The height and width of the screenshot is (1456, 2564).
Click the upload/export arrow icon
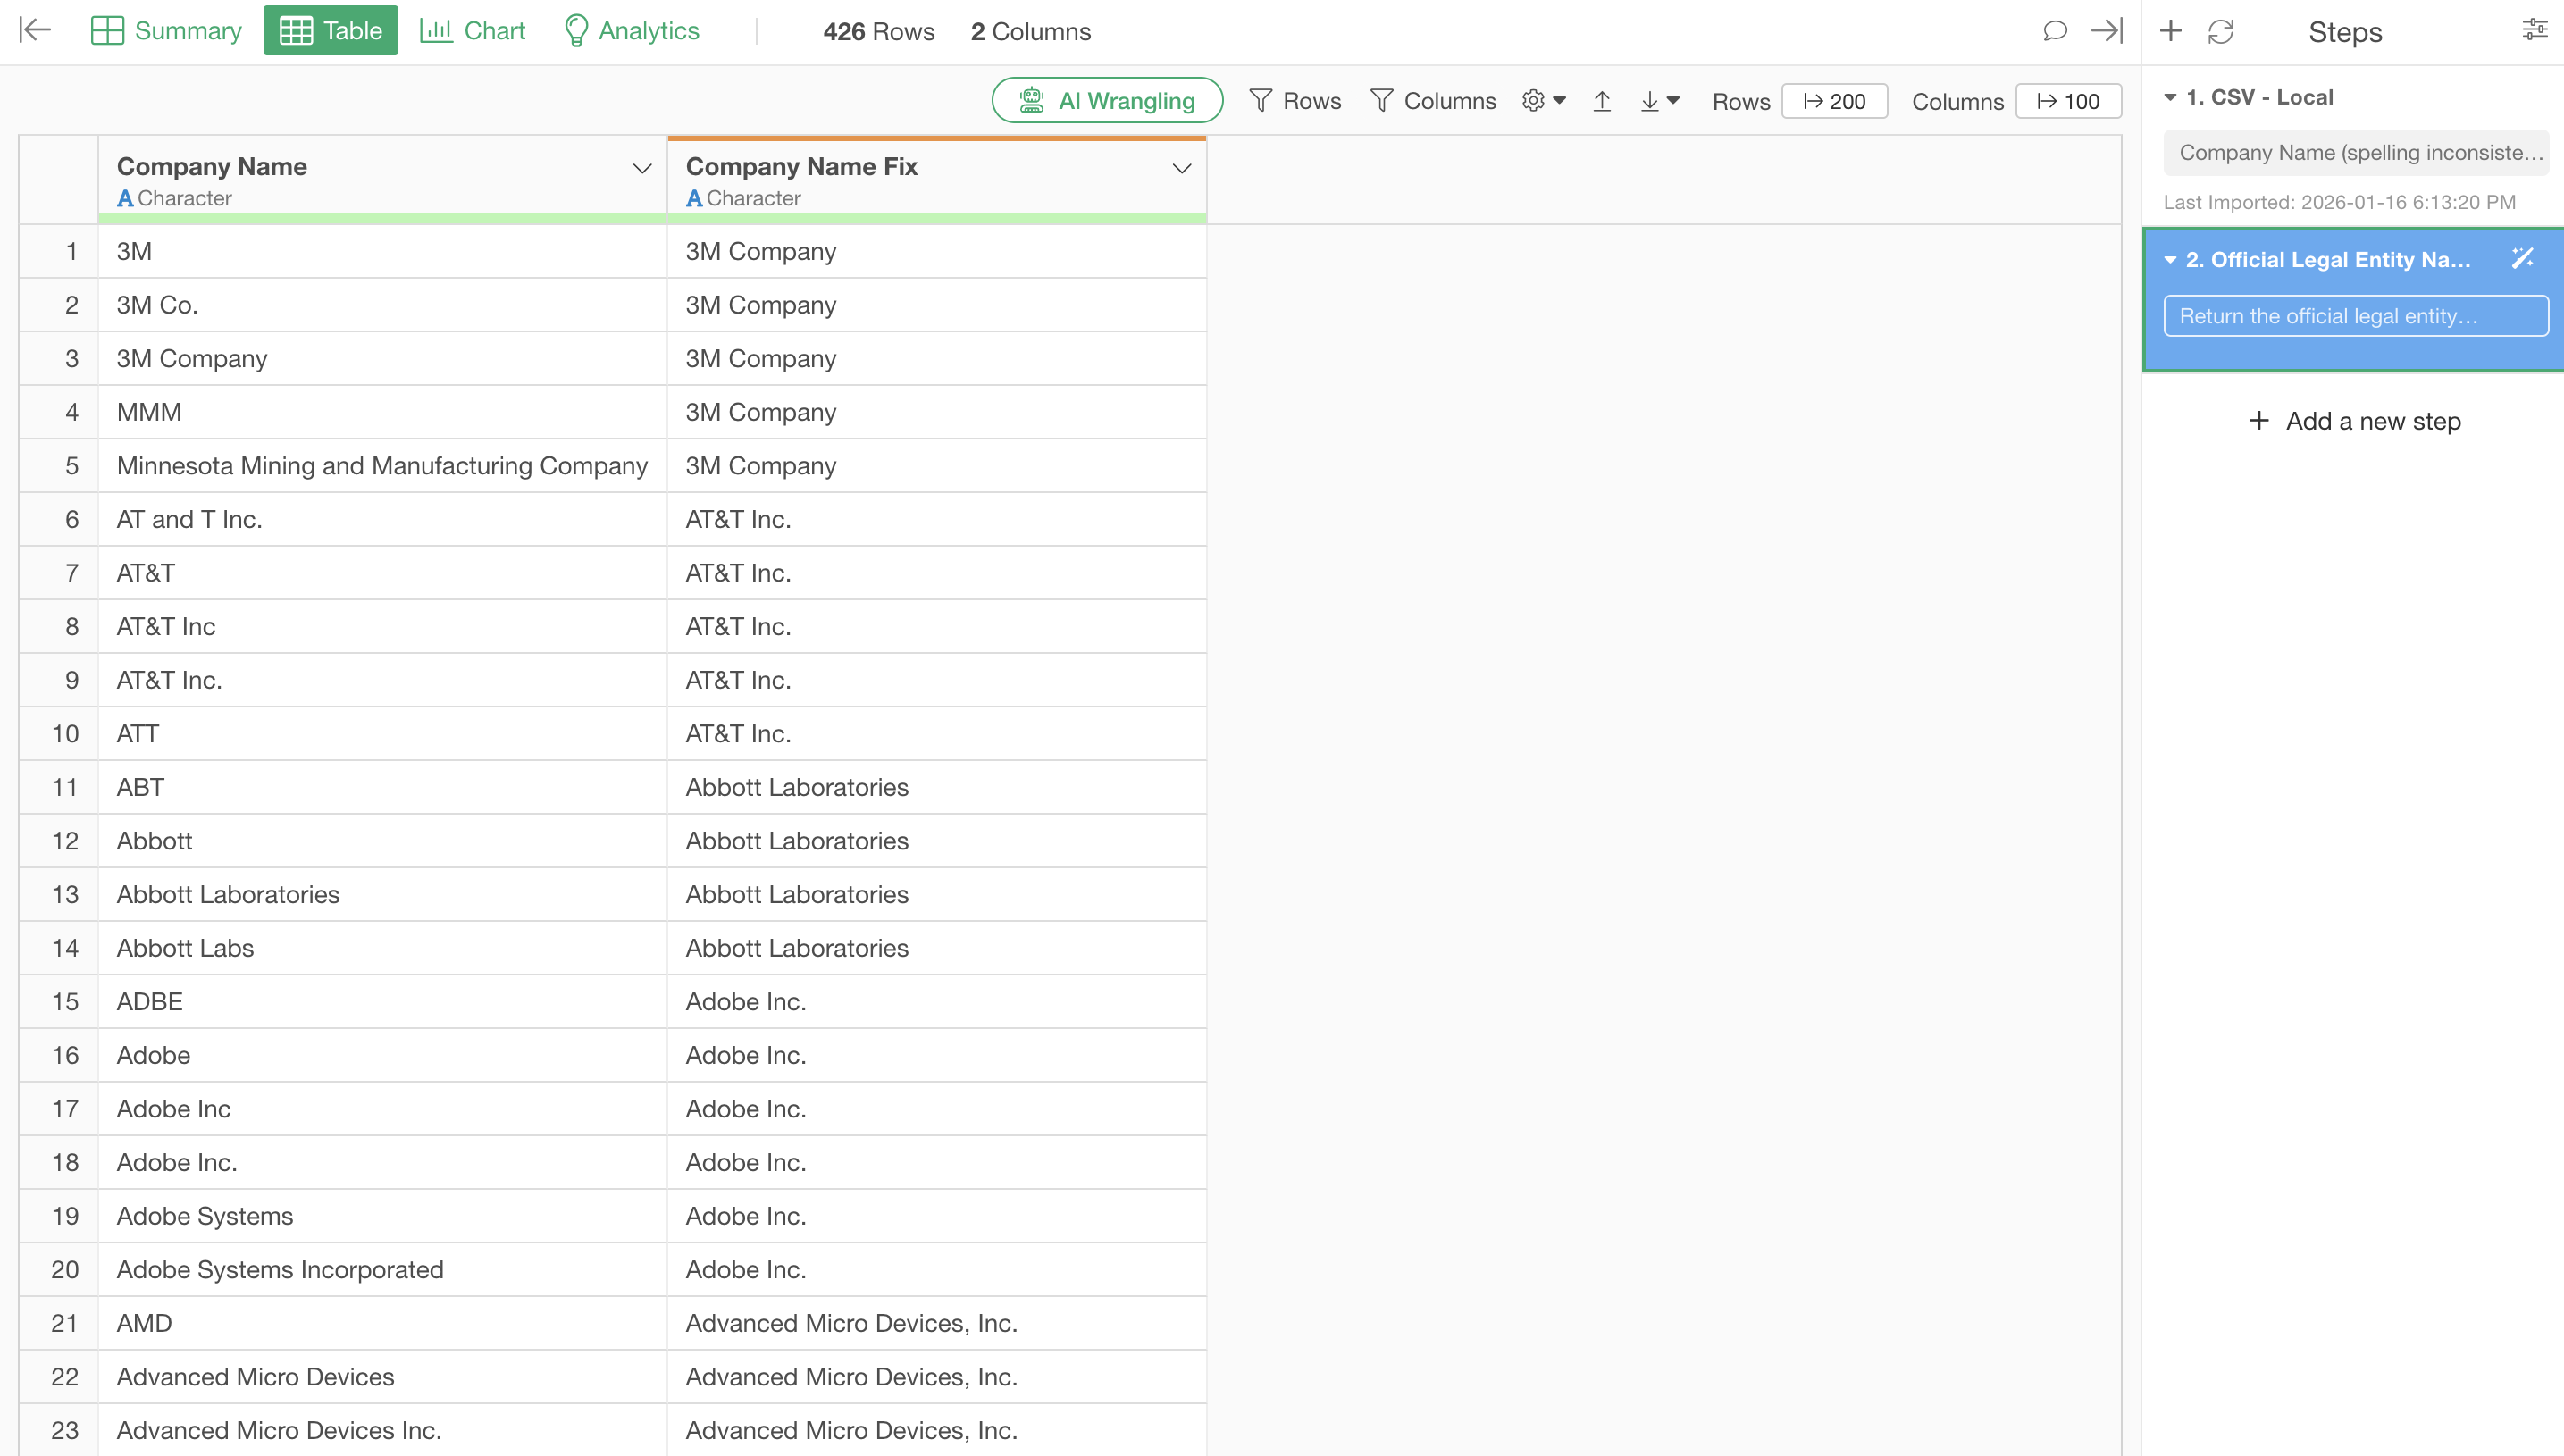[x=1601, y=101]
